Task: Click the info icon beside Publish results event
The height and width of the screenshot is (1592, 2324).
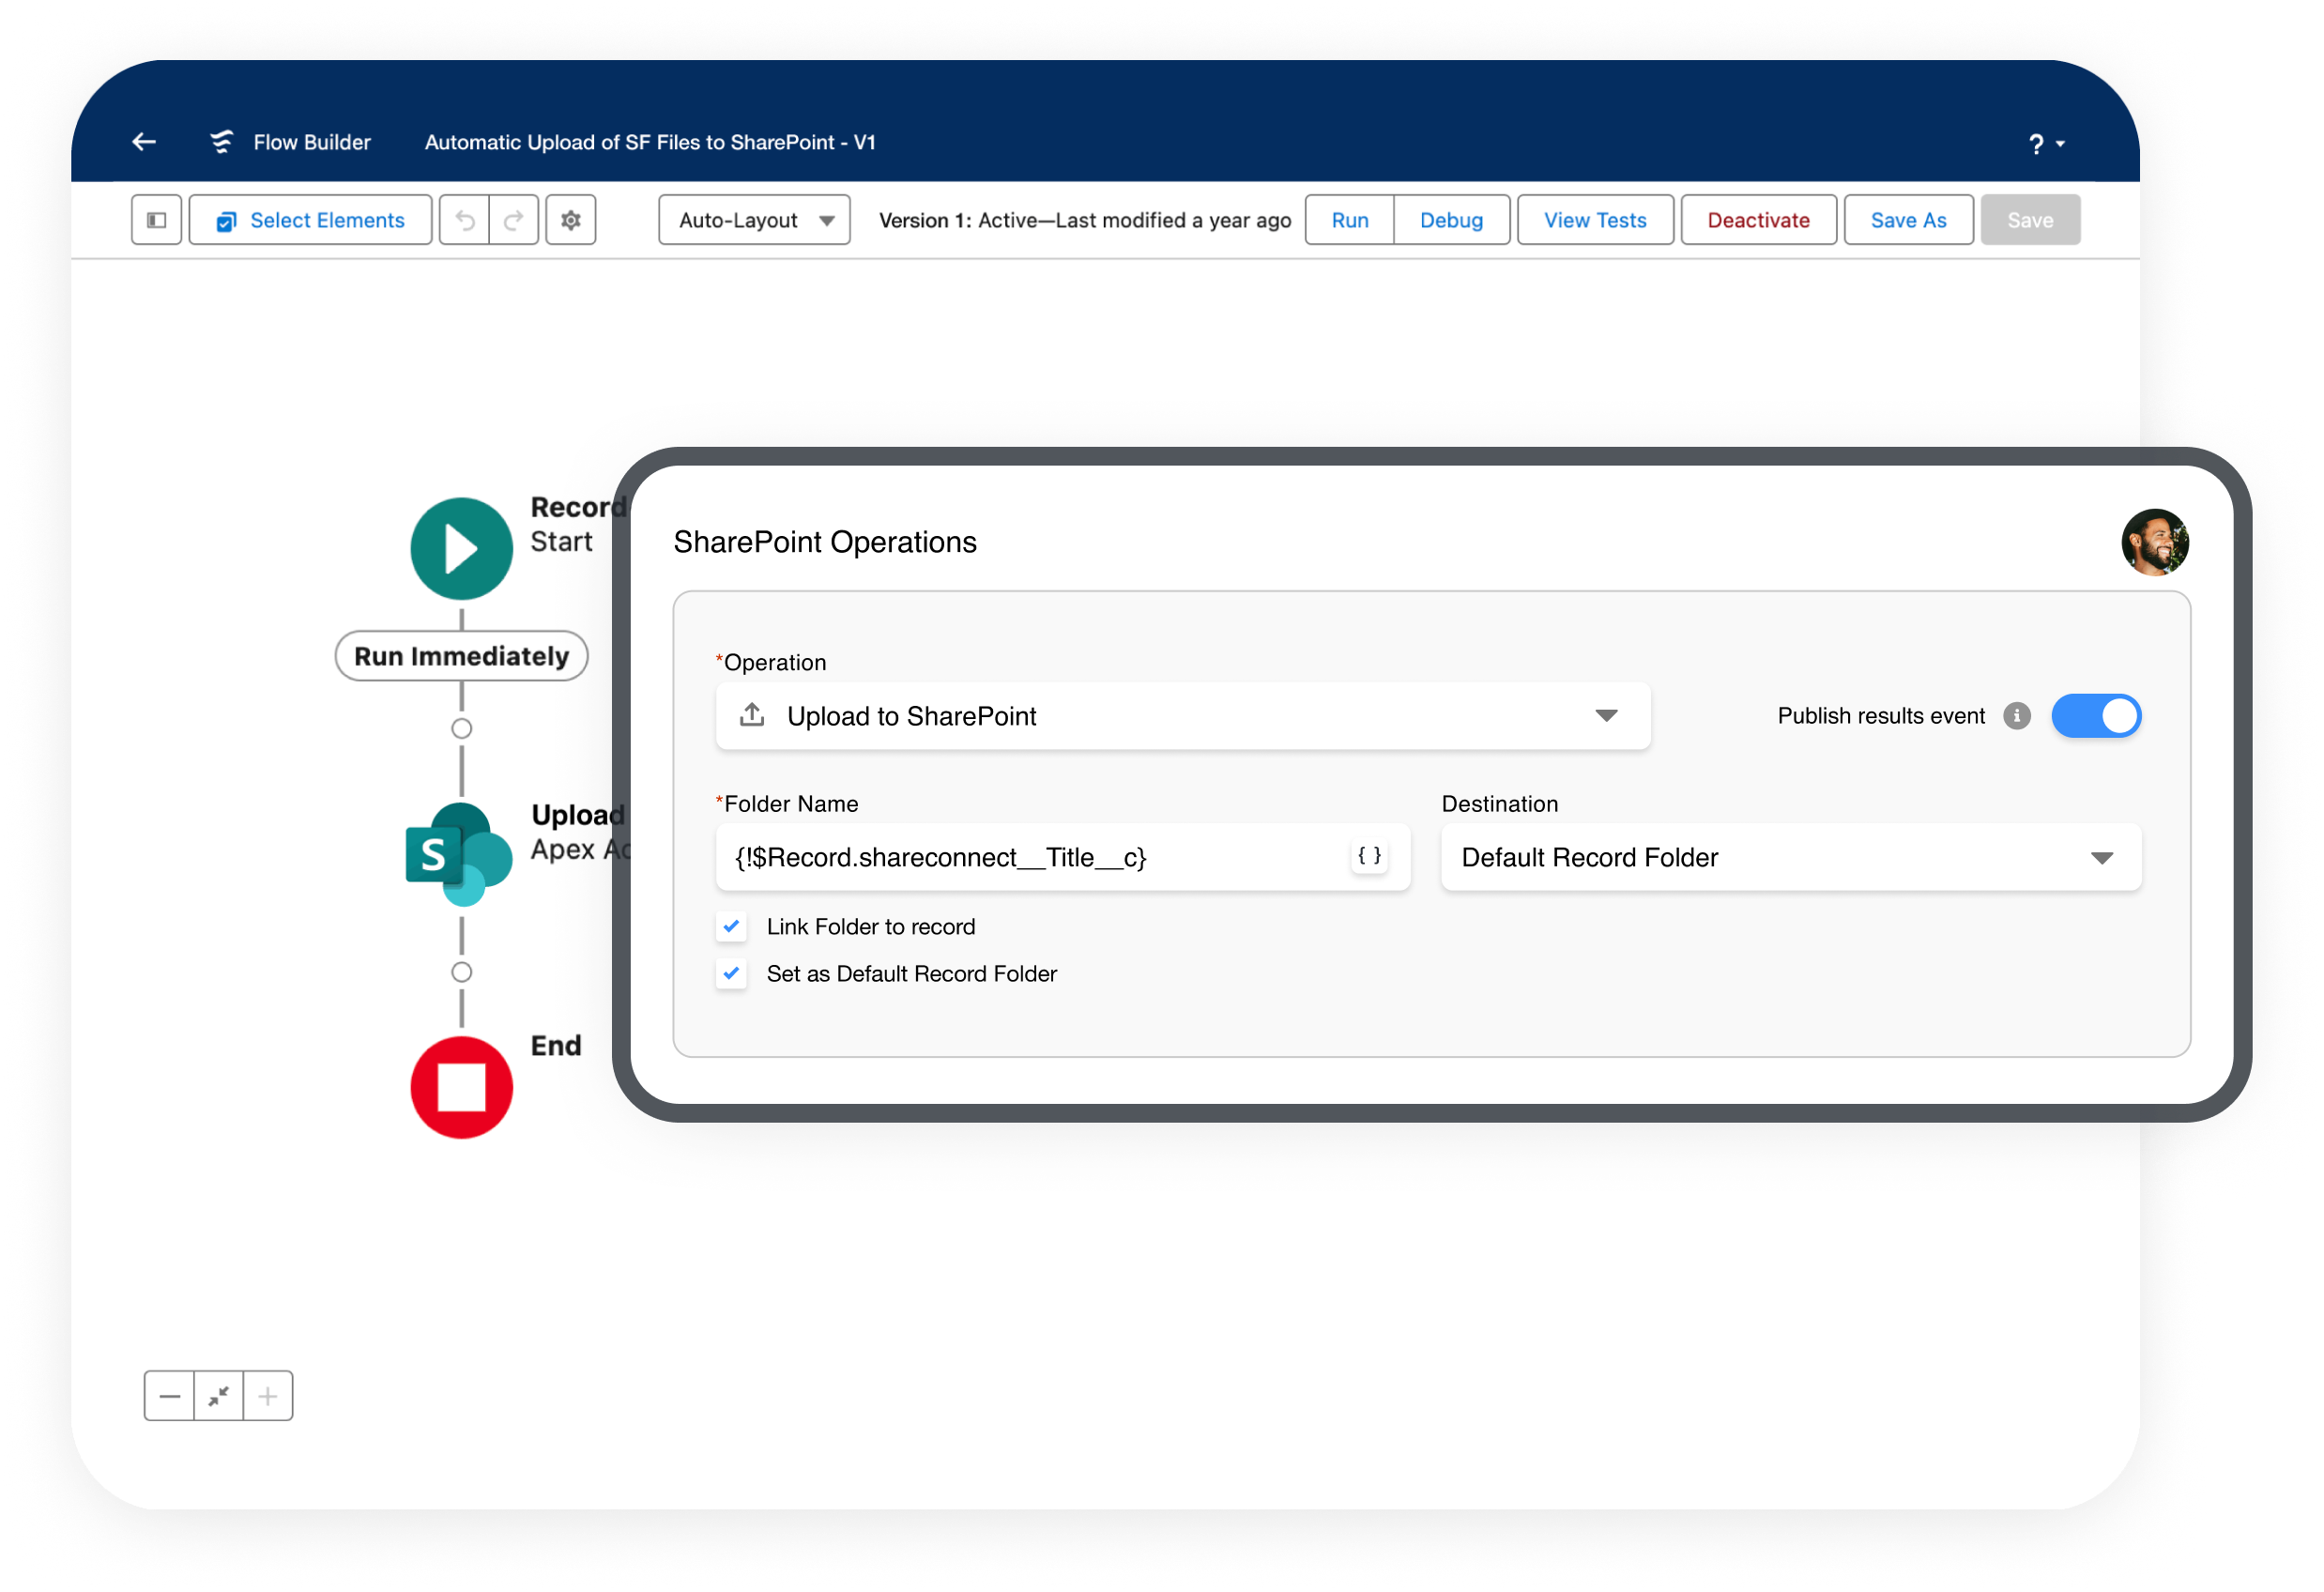Action: point(2017,716)
